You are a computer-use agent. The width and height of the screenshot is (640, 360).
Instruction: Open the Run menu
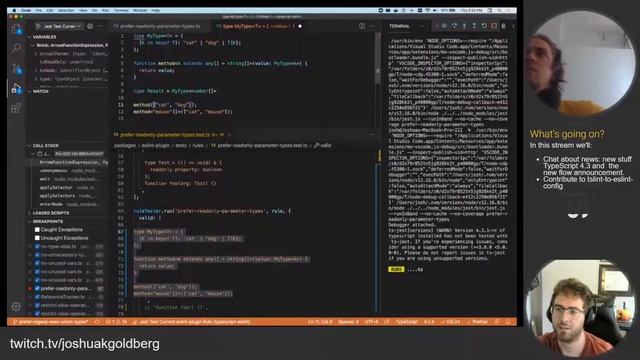point(105,10)
